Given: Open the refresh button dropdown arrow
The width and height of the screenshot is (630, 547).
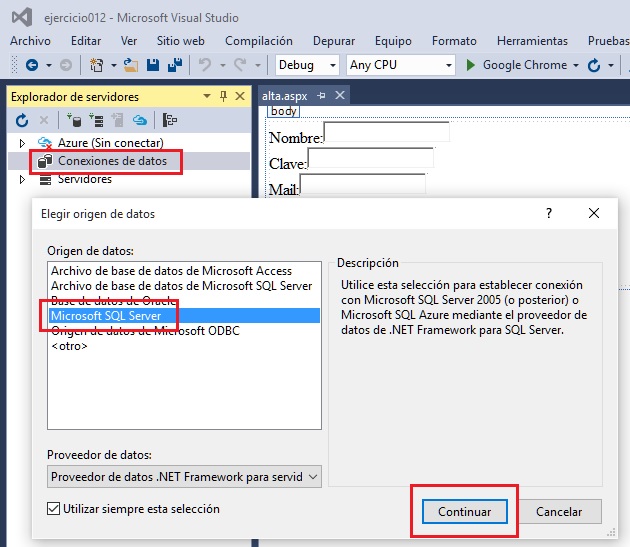Looking at the screenshot, I should tap(611, 65).
